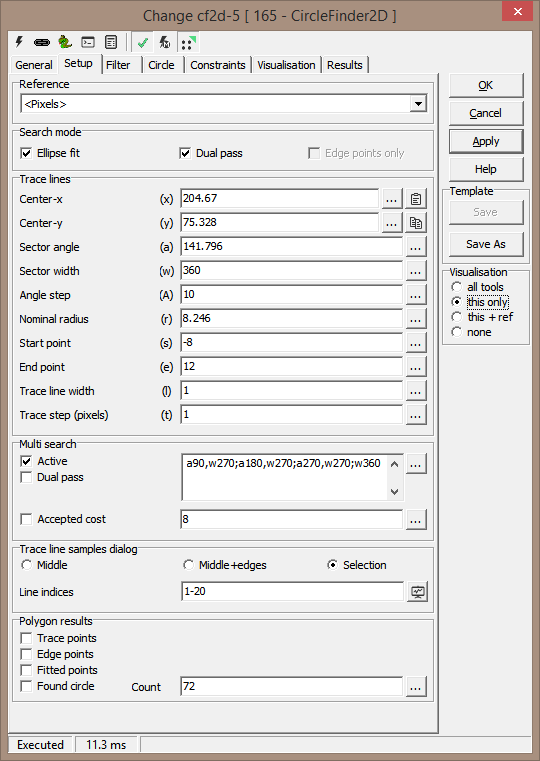Open ellipsis options for Angle step
Viewport: 540px width, 761px height.
(416, 295)
